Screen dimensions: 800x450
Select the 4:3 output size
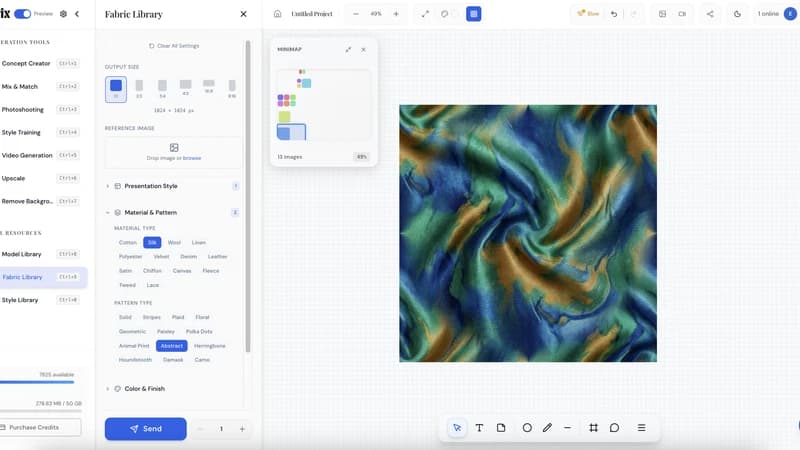click(x=185, y=87)
